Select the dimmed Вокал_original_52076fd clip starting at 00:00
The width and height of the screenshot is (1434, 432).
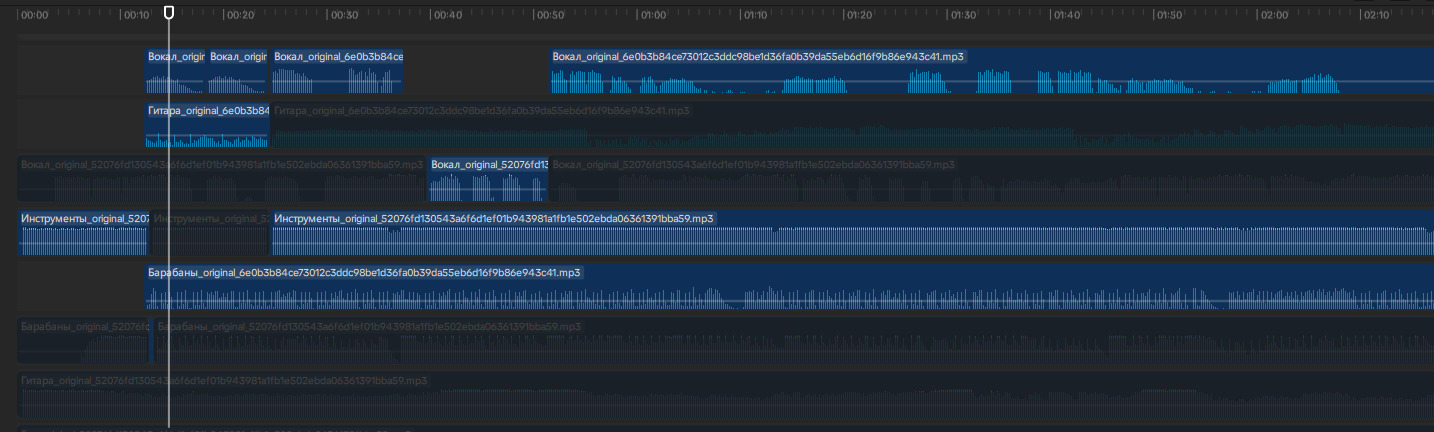coord(222,178)
